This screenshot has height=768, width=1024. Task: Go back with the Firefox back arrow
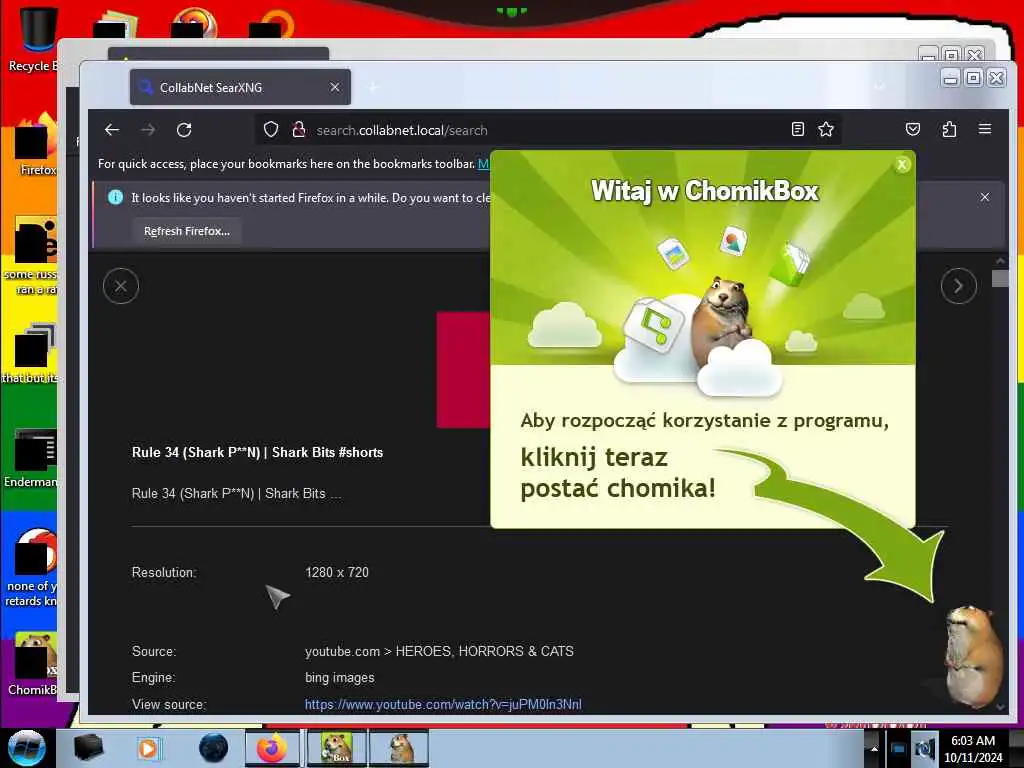tap(112, 130)
